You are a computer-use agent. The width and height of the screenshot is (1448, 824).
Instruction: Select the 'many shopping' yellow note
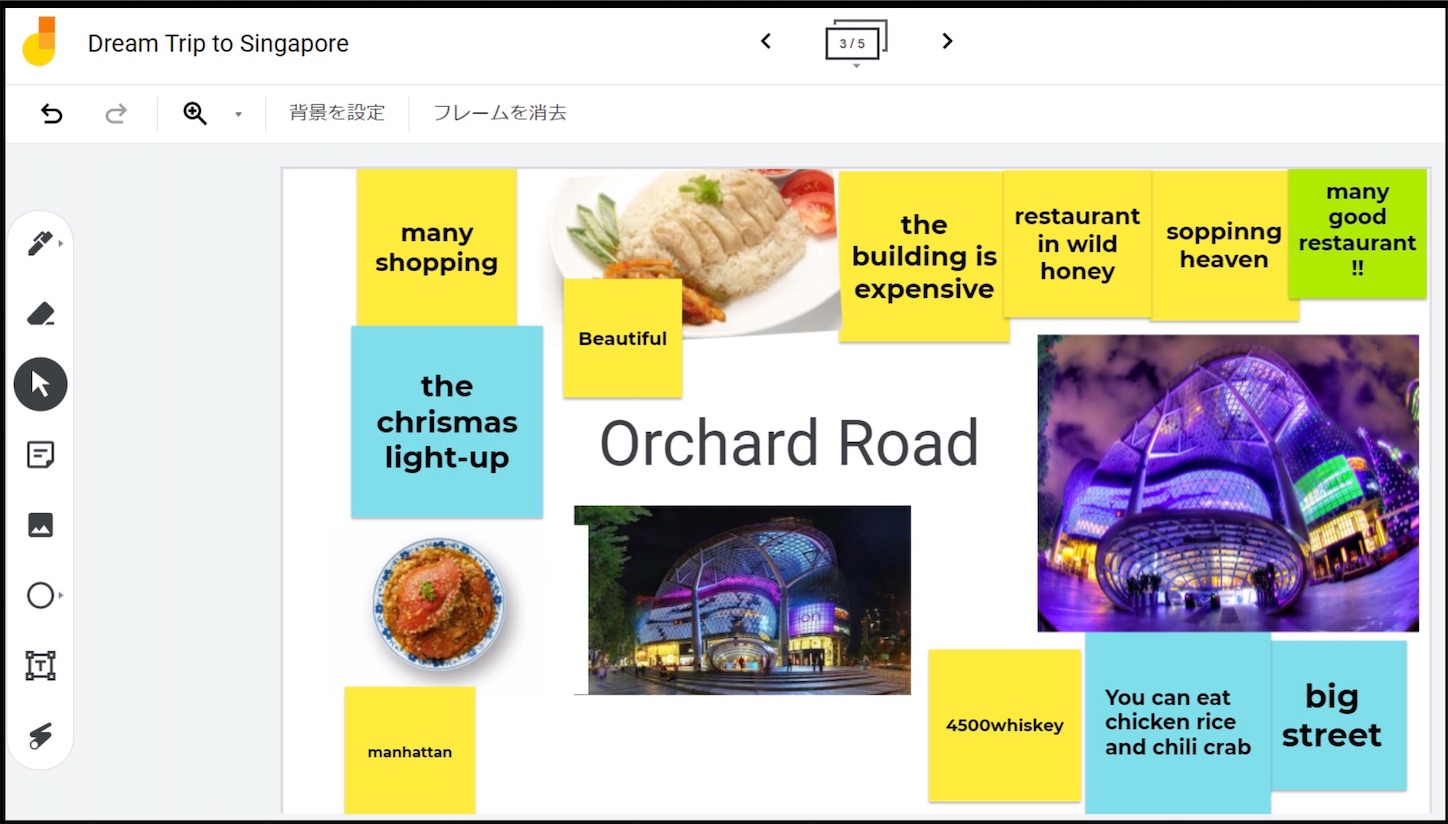tap(436, 247)
